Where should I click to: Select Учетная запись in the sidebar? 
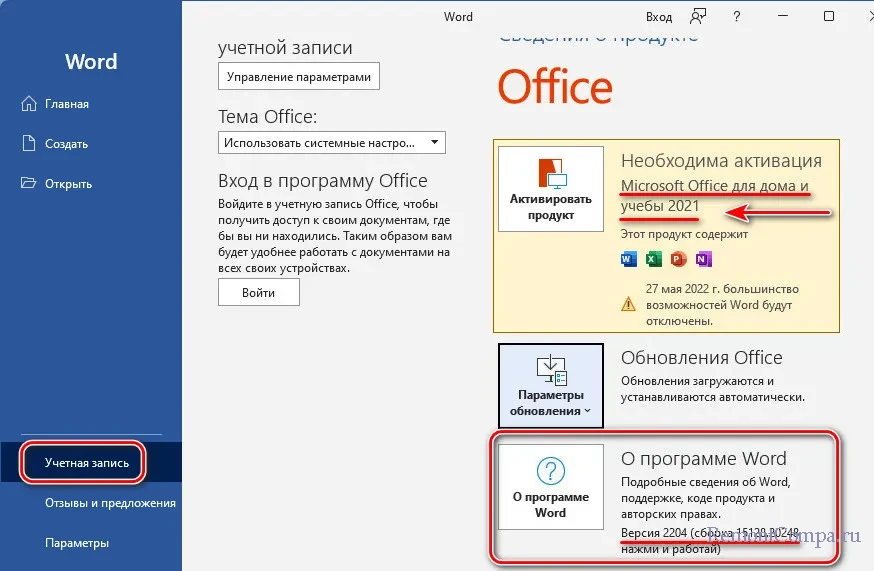pyautogui.click(x=86, y=463)
